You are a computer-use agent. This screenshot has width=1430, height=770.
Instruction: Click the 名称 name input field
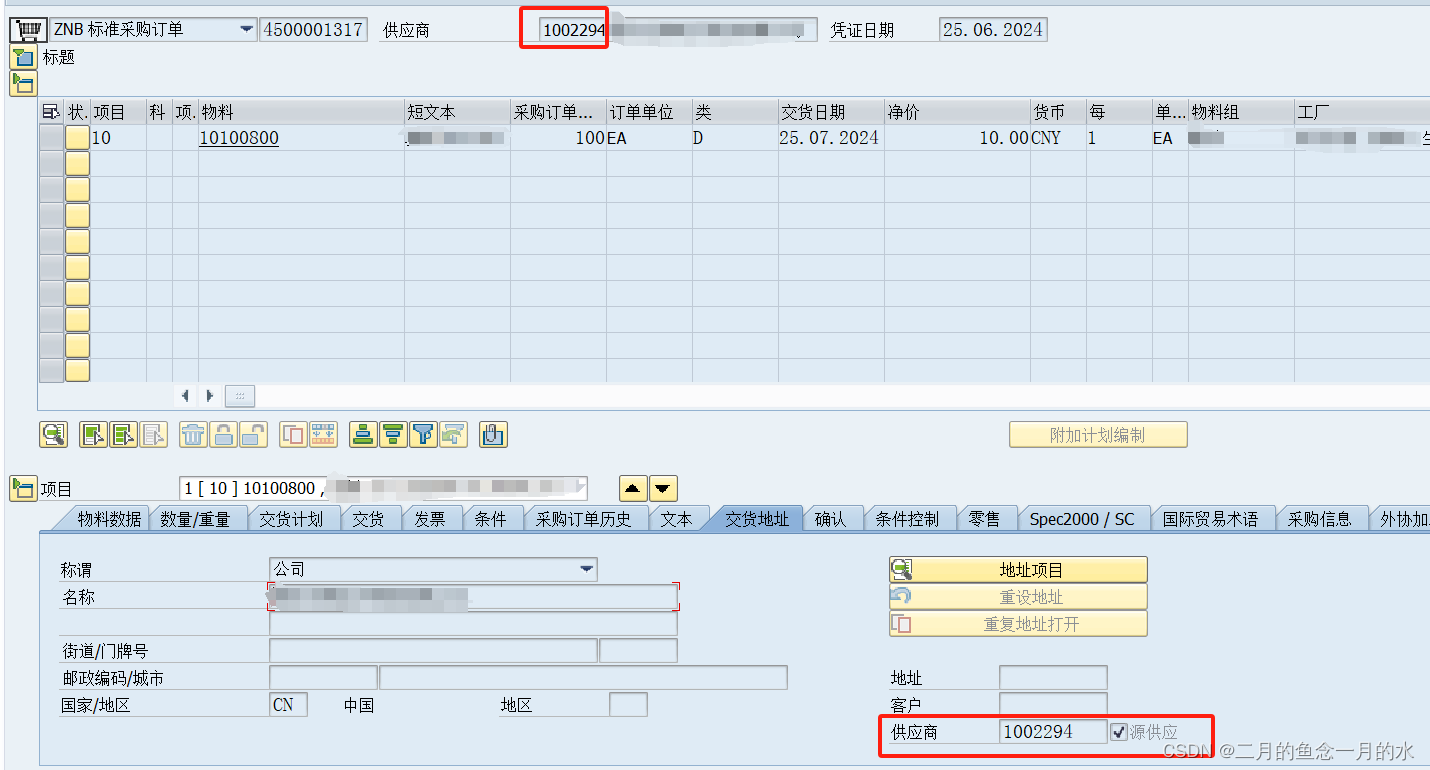pyautogui.click(x=473, y=597)
